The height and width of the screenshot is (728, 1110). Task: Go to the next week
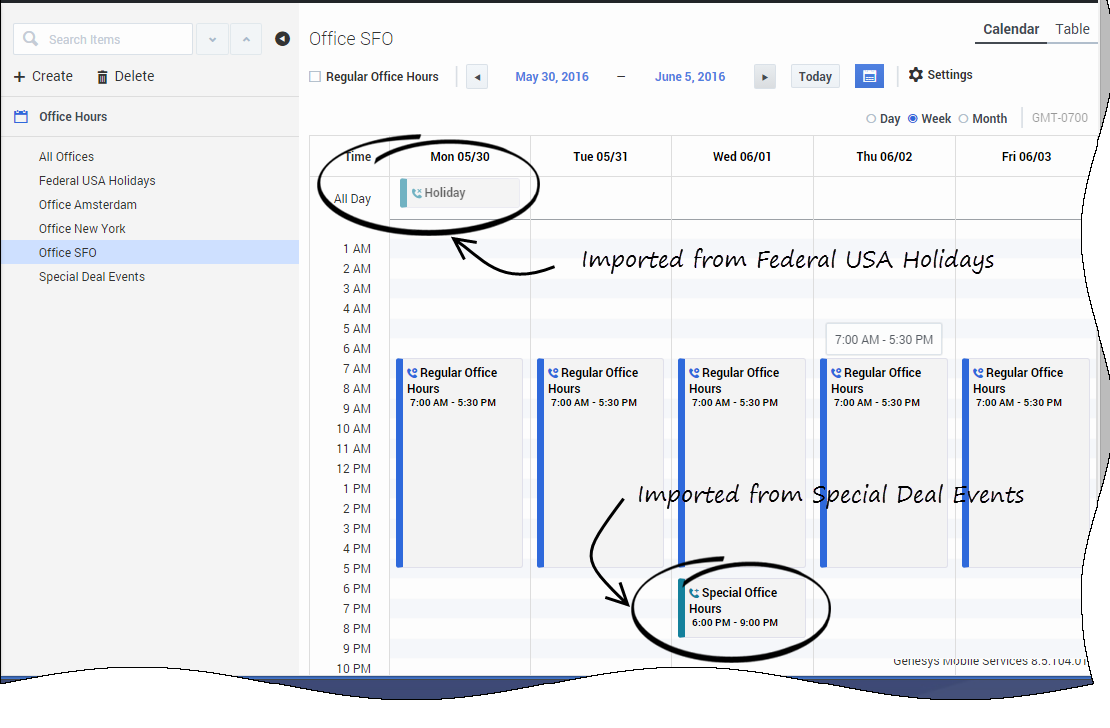(x=765, y=76)
